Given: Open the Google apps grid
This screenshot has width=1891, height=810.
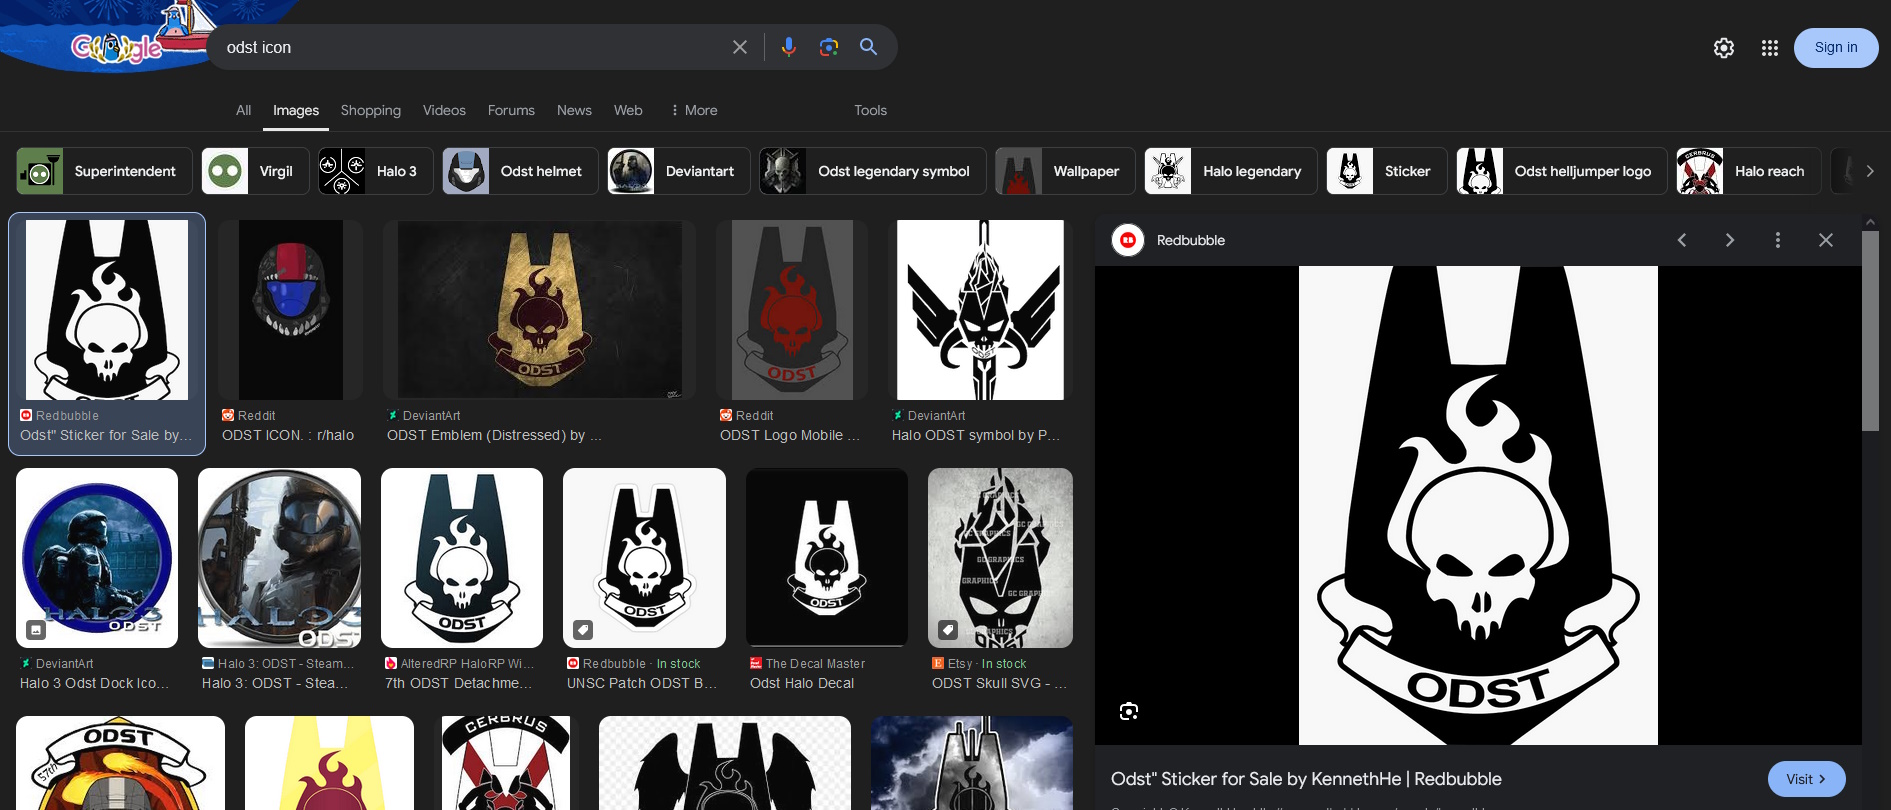Looking at the screenshot, I should 1770,48.
